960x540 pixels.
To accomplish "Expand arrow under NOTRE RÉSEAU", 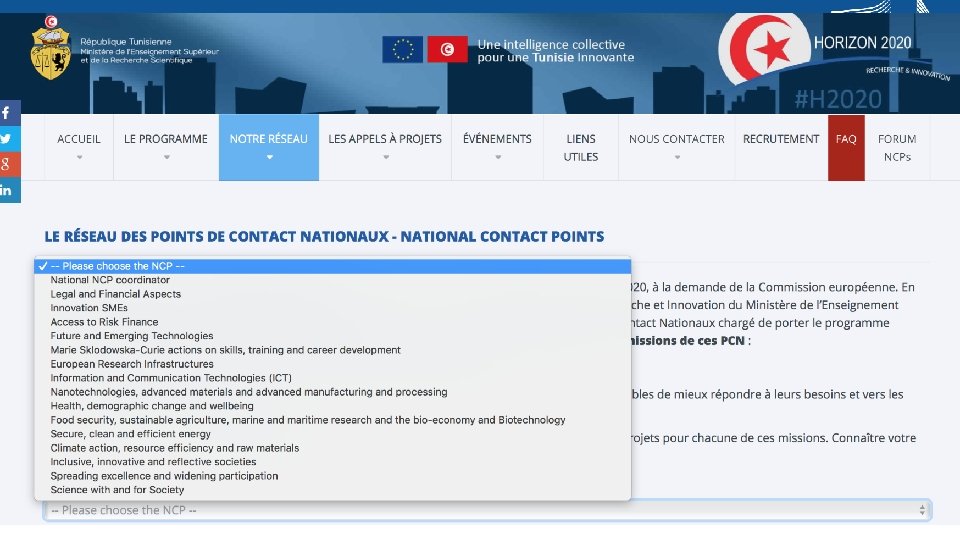I will pyautogui.click(x=269, y=157).
